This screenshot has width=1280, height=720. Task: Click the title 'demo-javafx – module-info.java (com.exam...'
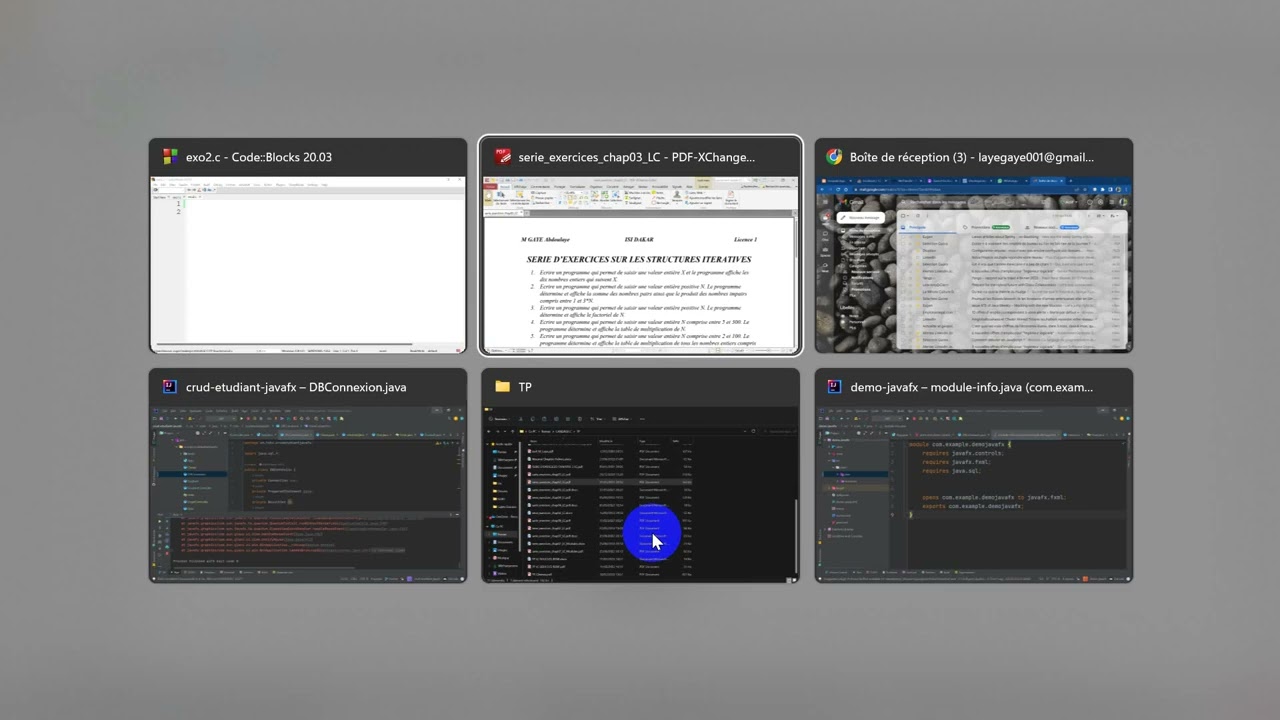click(x=971, y=387)
